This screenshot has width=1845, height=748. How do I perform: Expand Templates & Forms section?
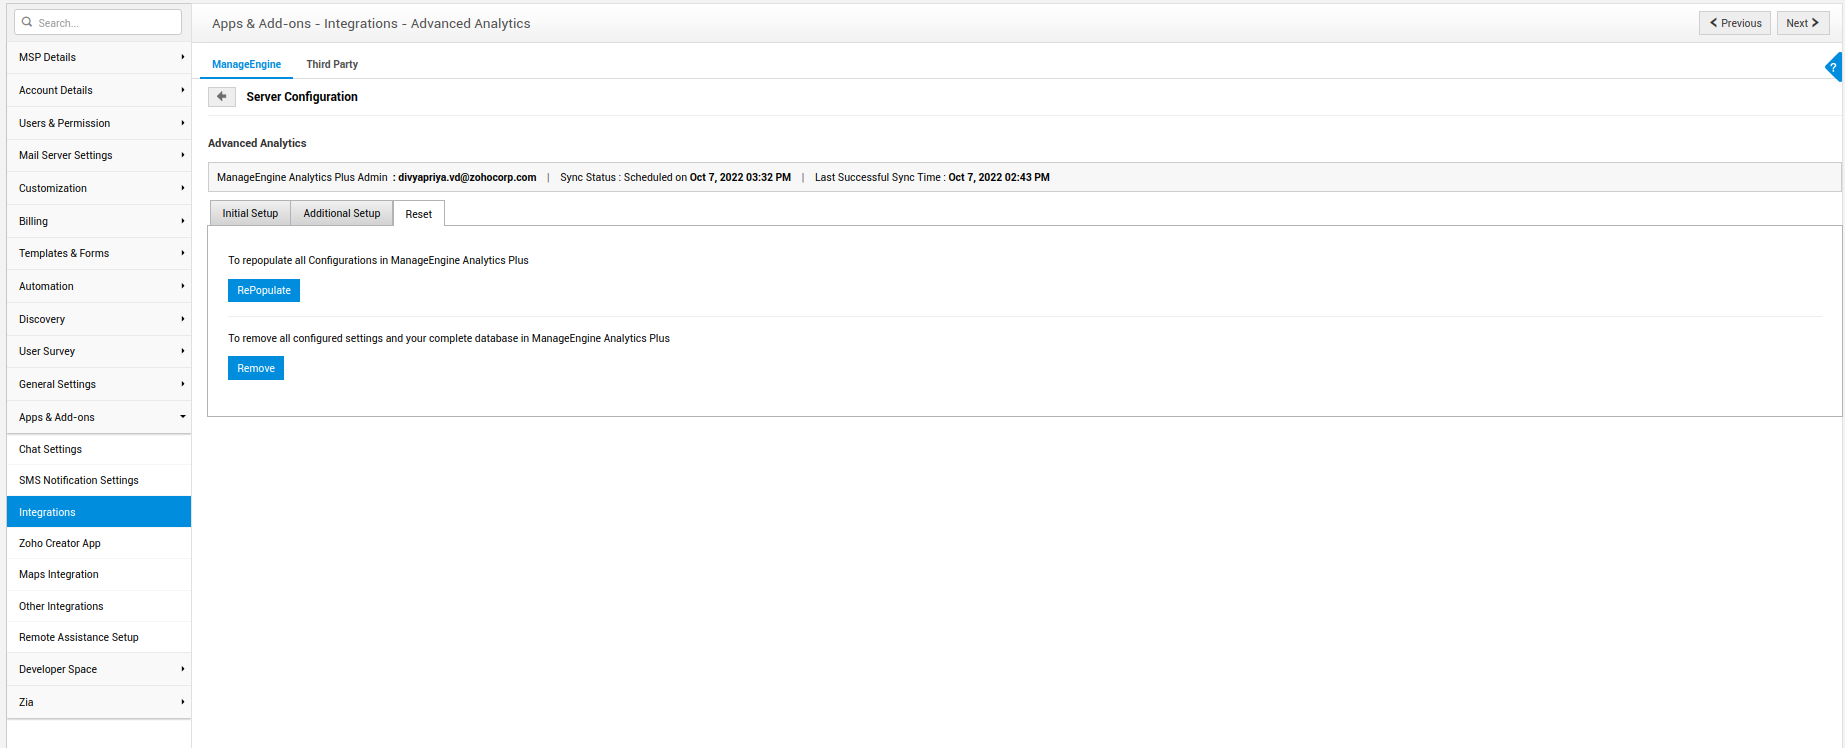pos(99,253)
